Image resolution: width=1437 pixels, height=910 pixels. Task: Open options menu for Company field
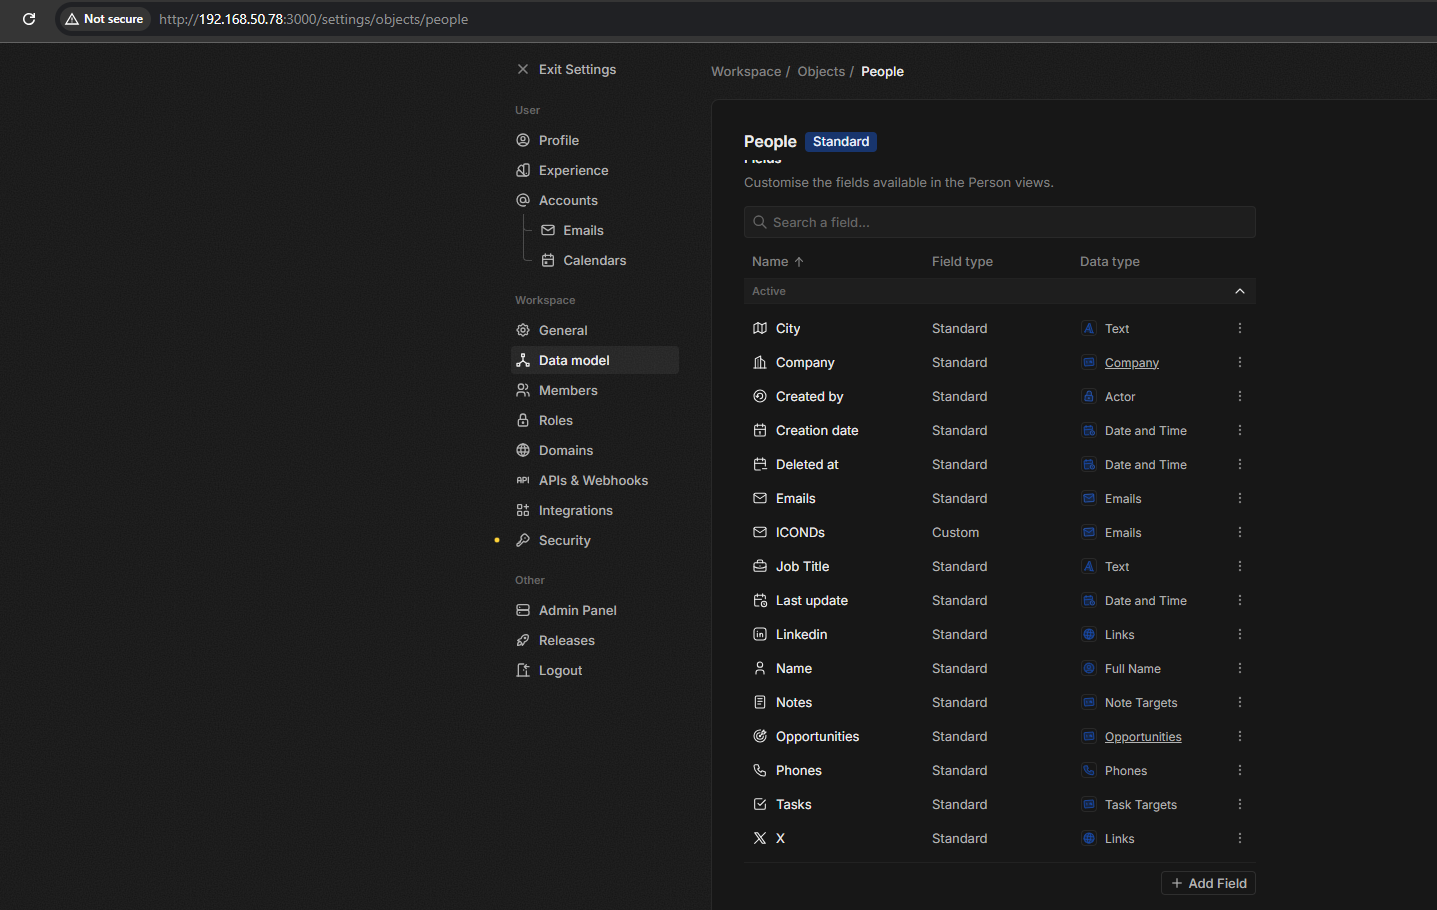coord(1240,362)
